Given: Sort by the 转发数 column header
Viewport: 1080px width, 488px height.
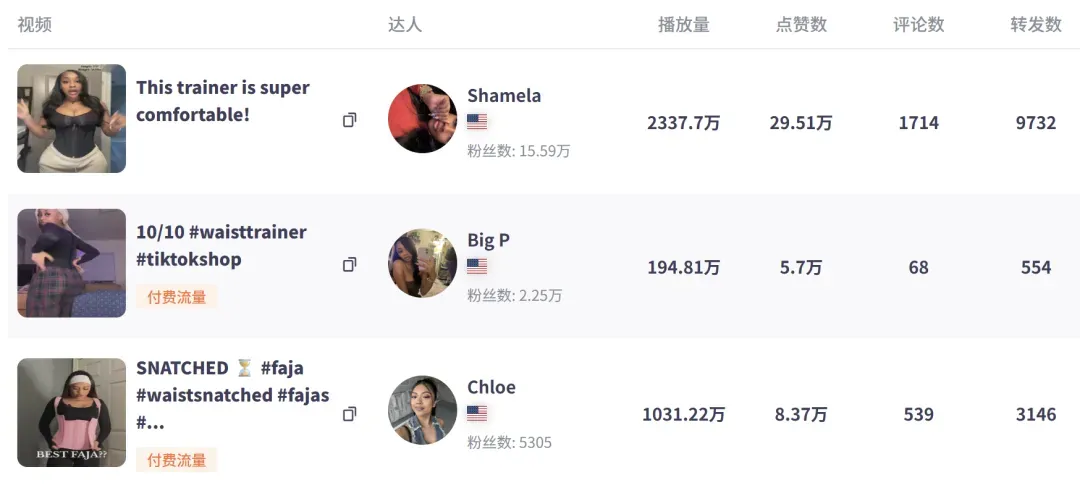Looking at the screenshot, I should (1036, 25).
